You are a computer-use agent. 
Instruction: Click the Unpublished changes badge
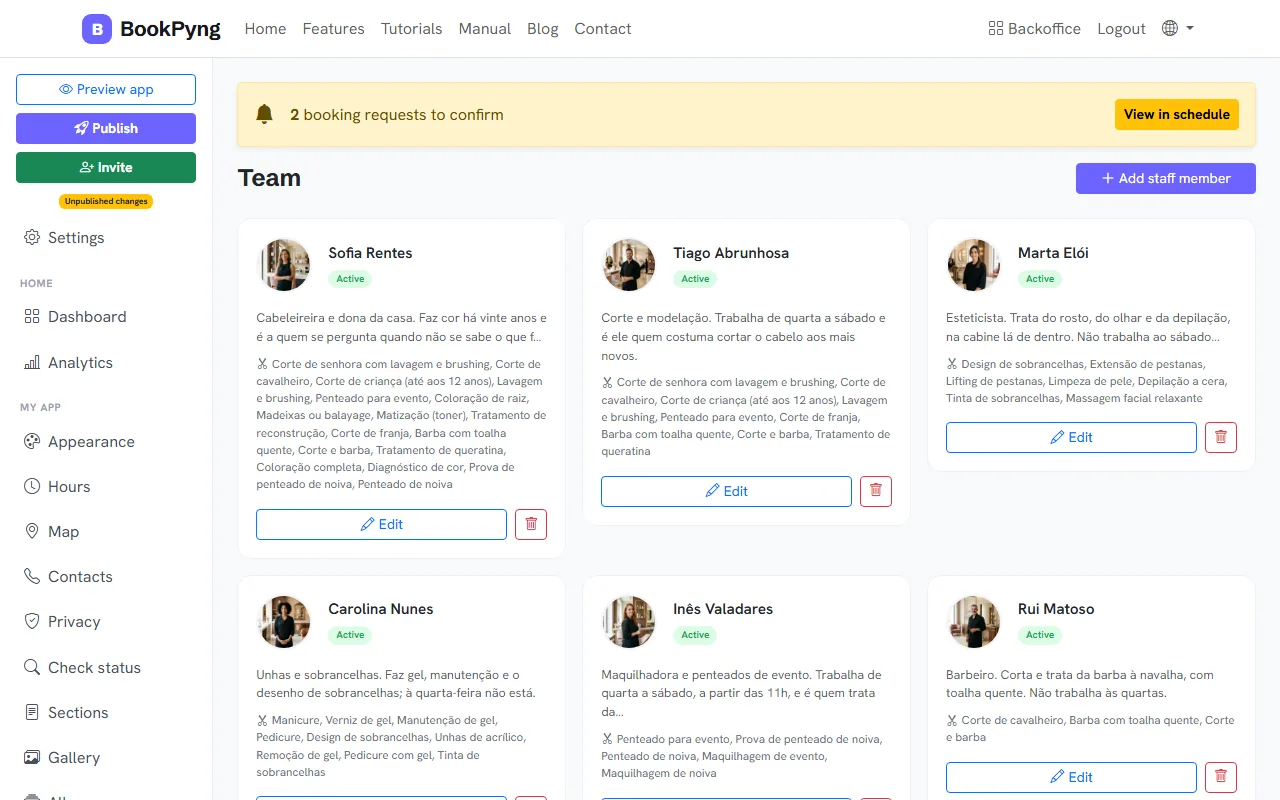point(106,201)
